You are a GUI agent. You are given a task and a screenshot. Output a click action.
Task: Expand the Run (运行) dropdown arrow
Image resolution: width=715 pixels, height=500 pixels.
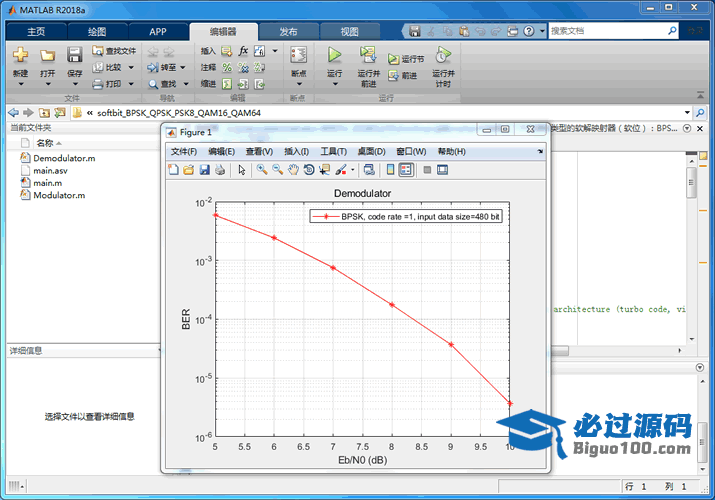tap(335, 84)
